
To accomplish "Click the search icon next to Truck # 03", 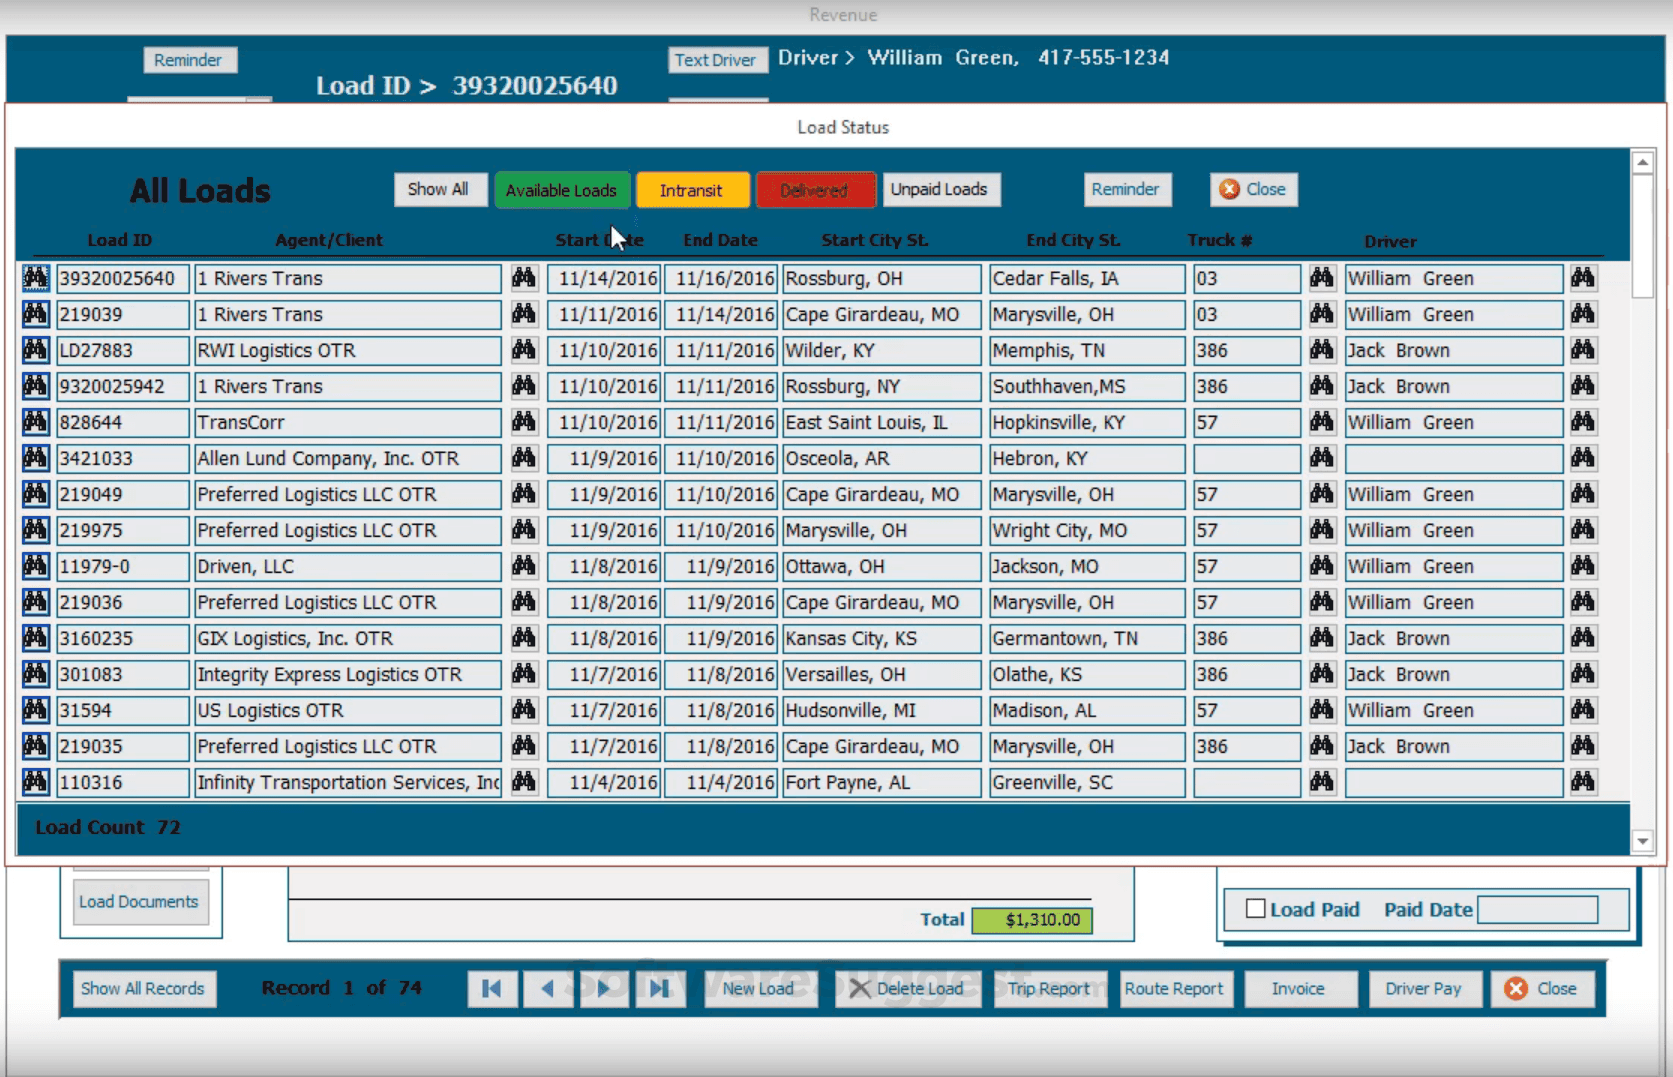I will pyautogui.click(x=1322, y=278).
